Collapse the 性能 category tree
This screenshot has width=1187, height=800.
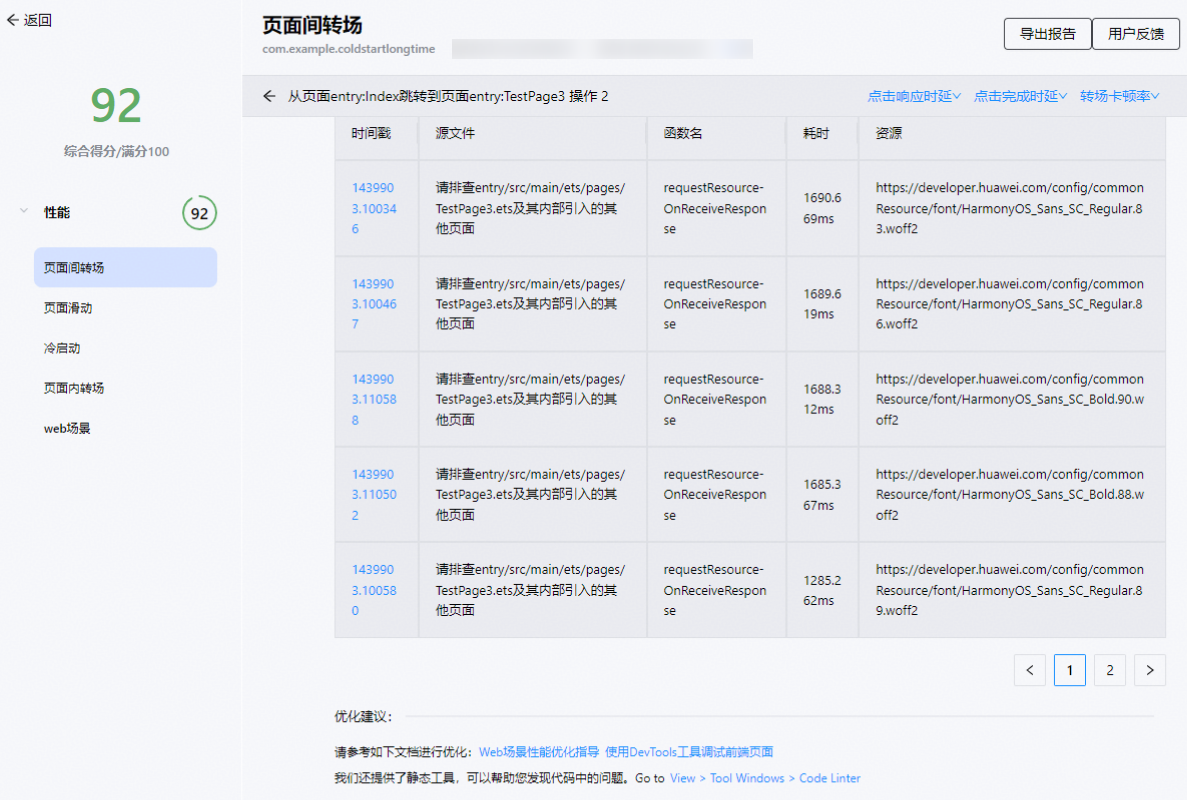pos(24,212)
